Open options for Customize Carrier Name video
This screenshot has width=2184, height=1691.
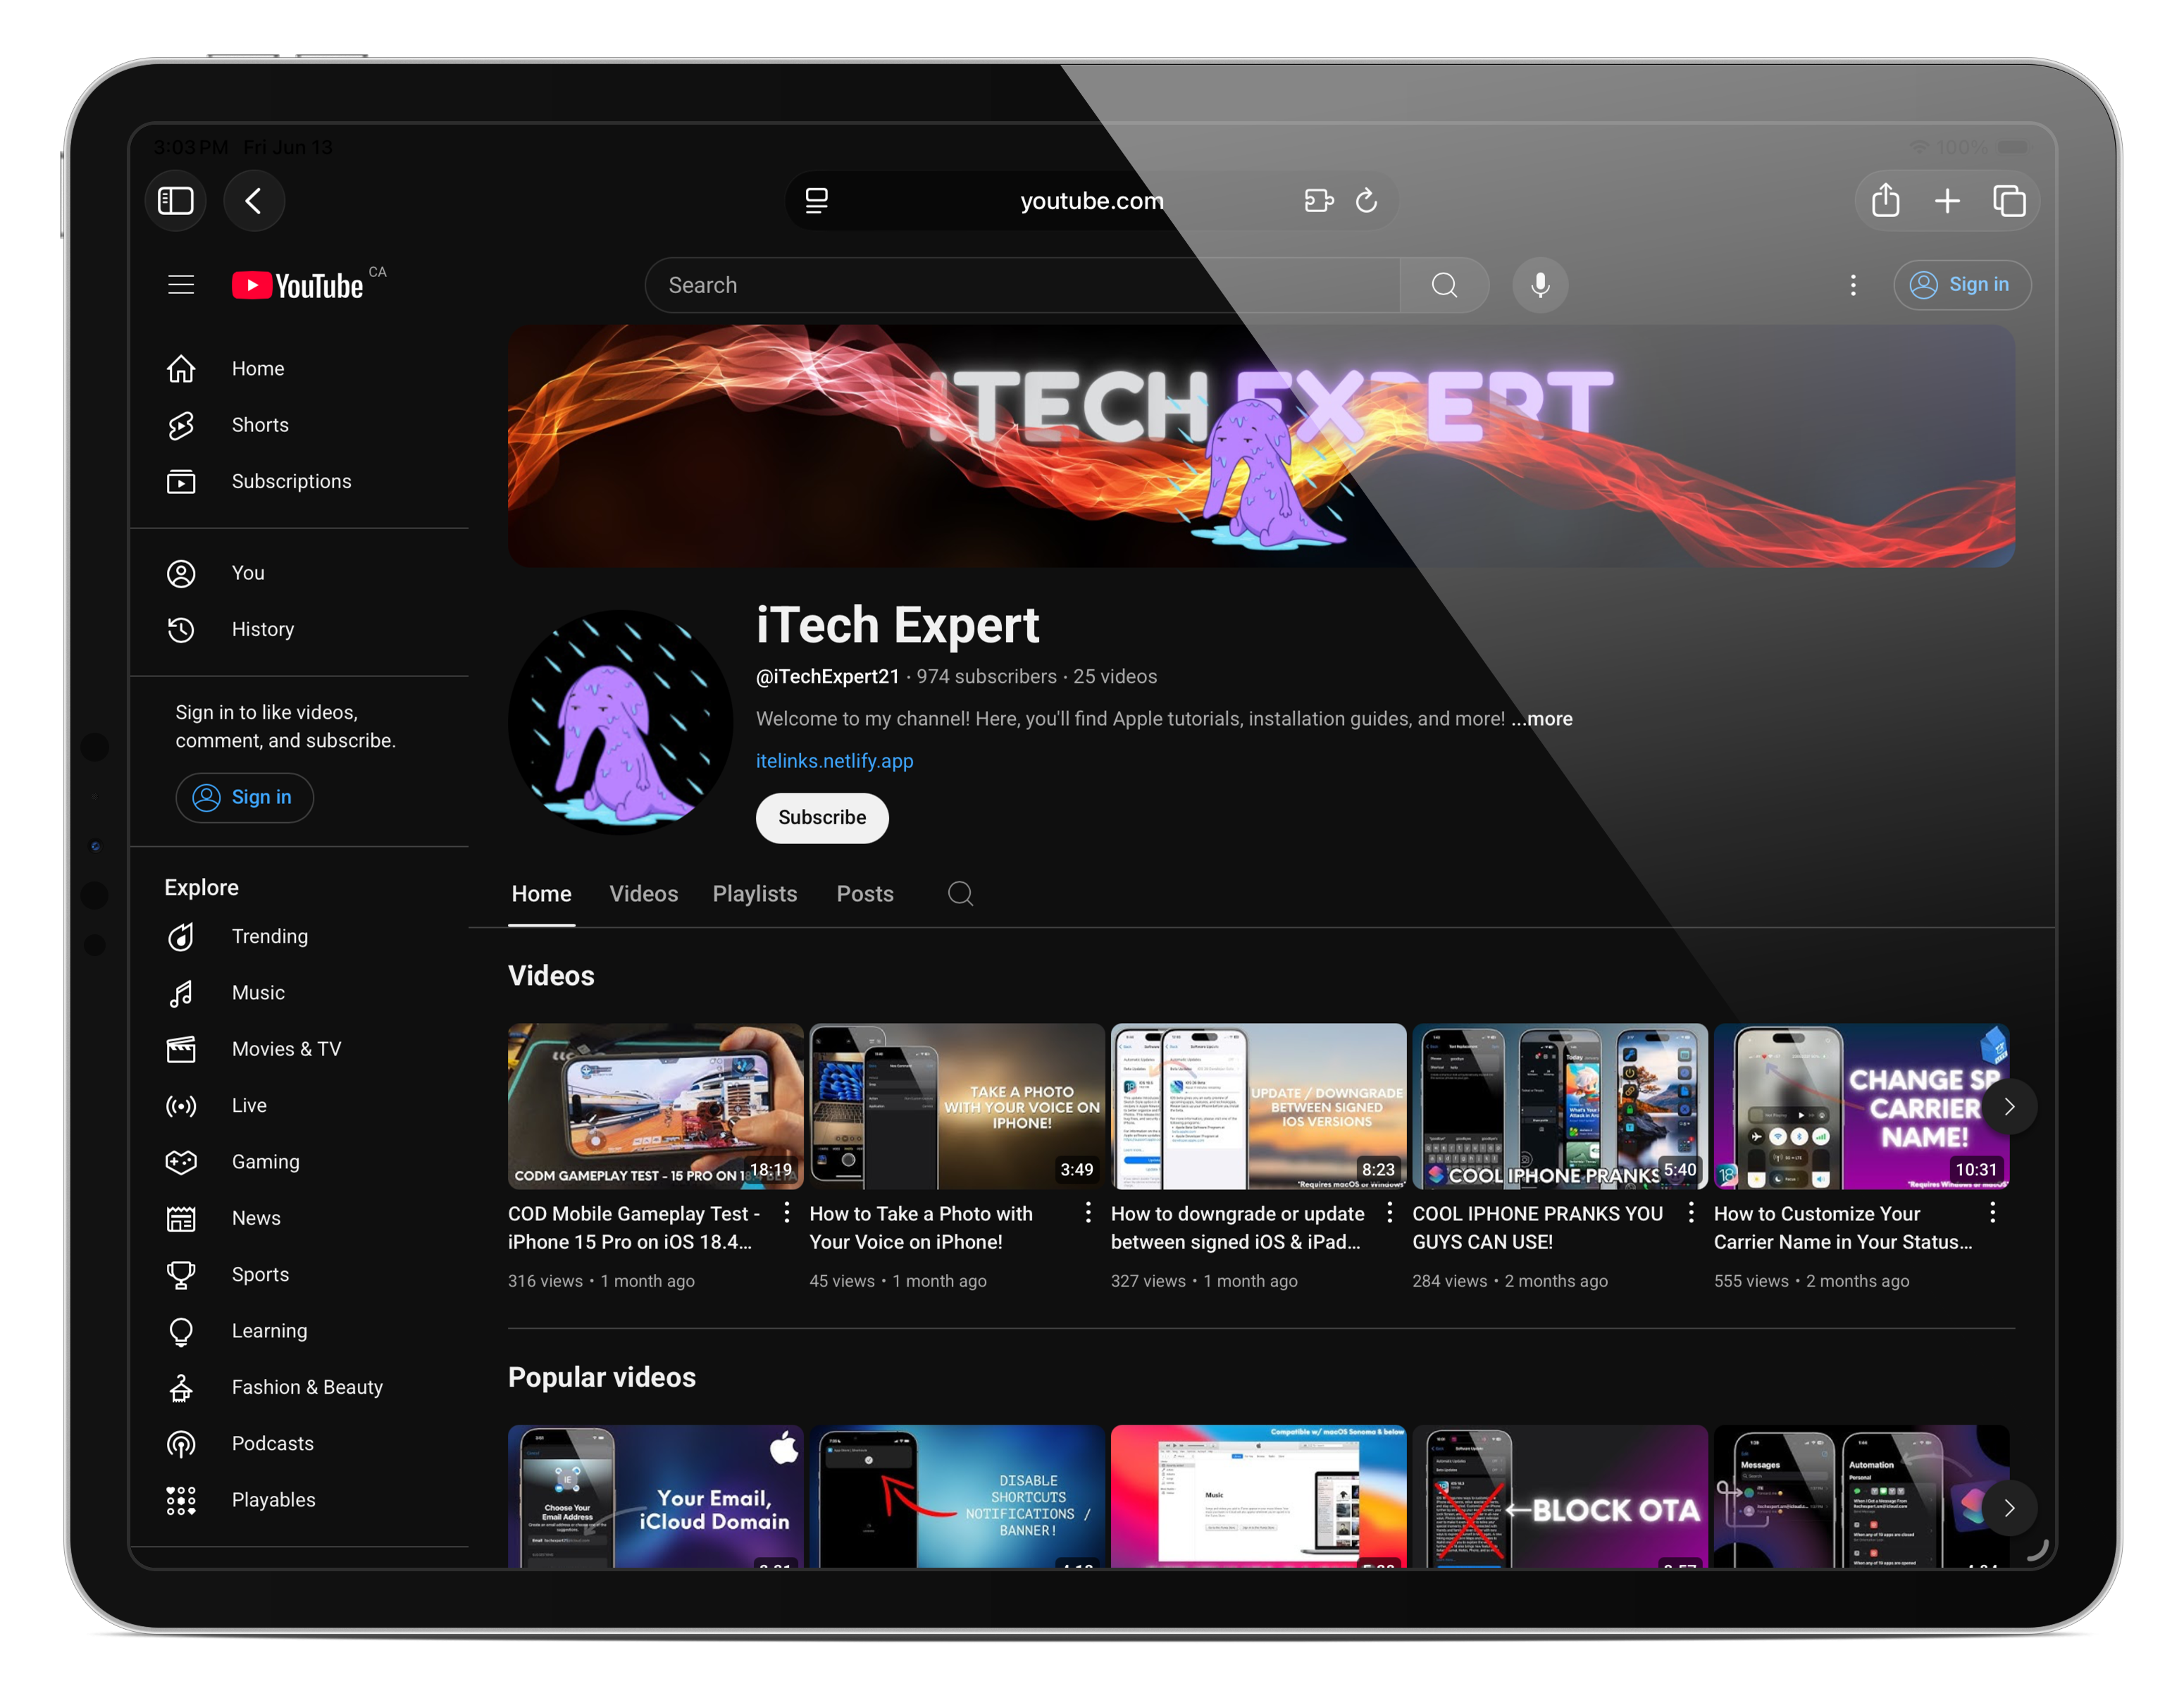pos(1993,1213)
